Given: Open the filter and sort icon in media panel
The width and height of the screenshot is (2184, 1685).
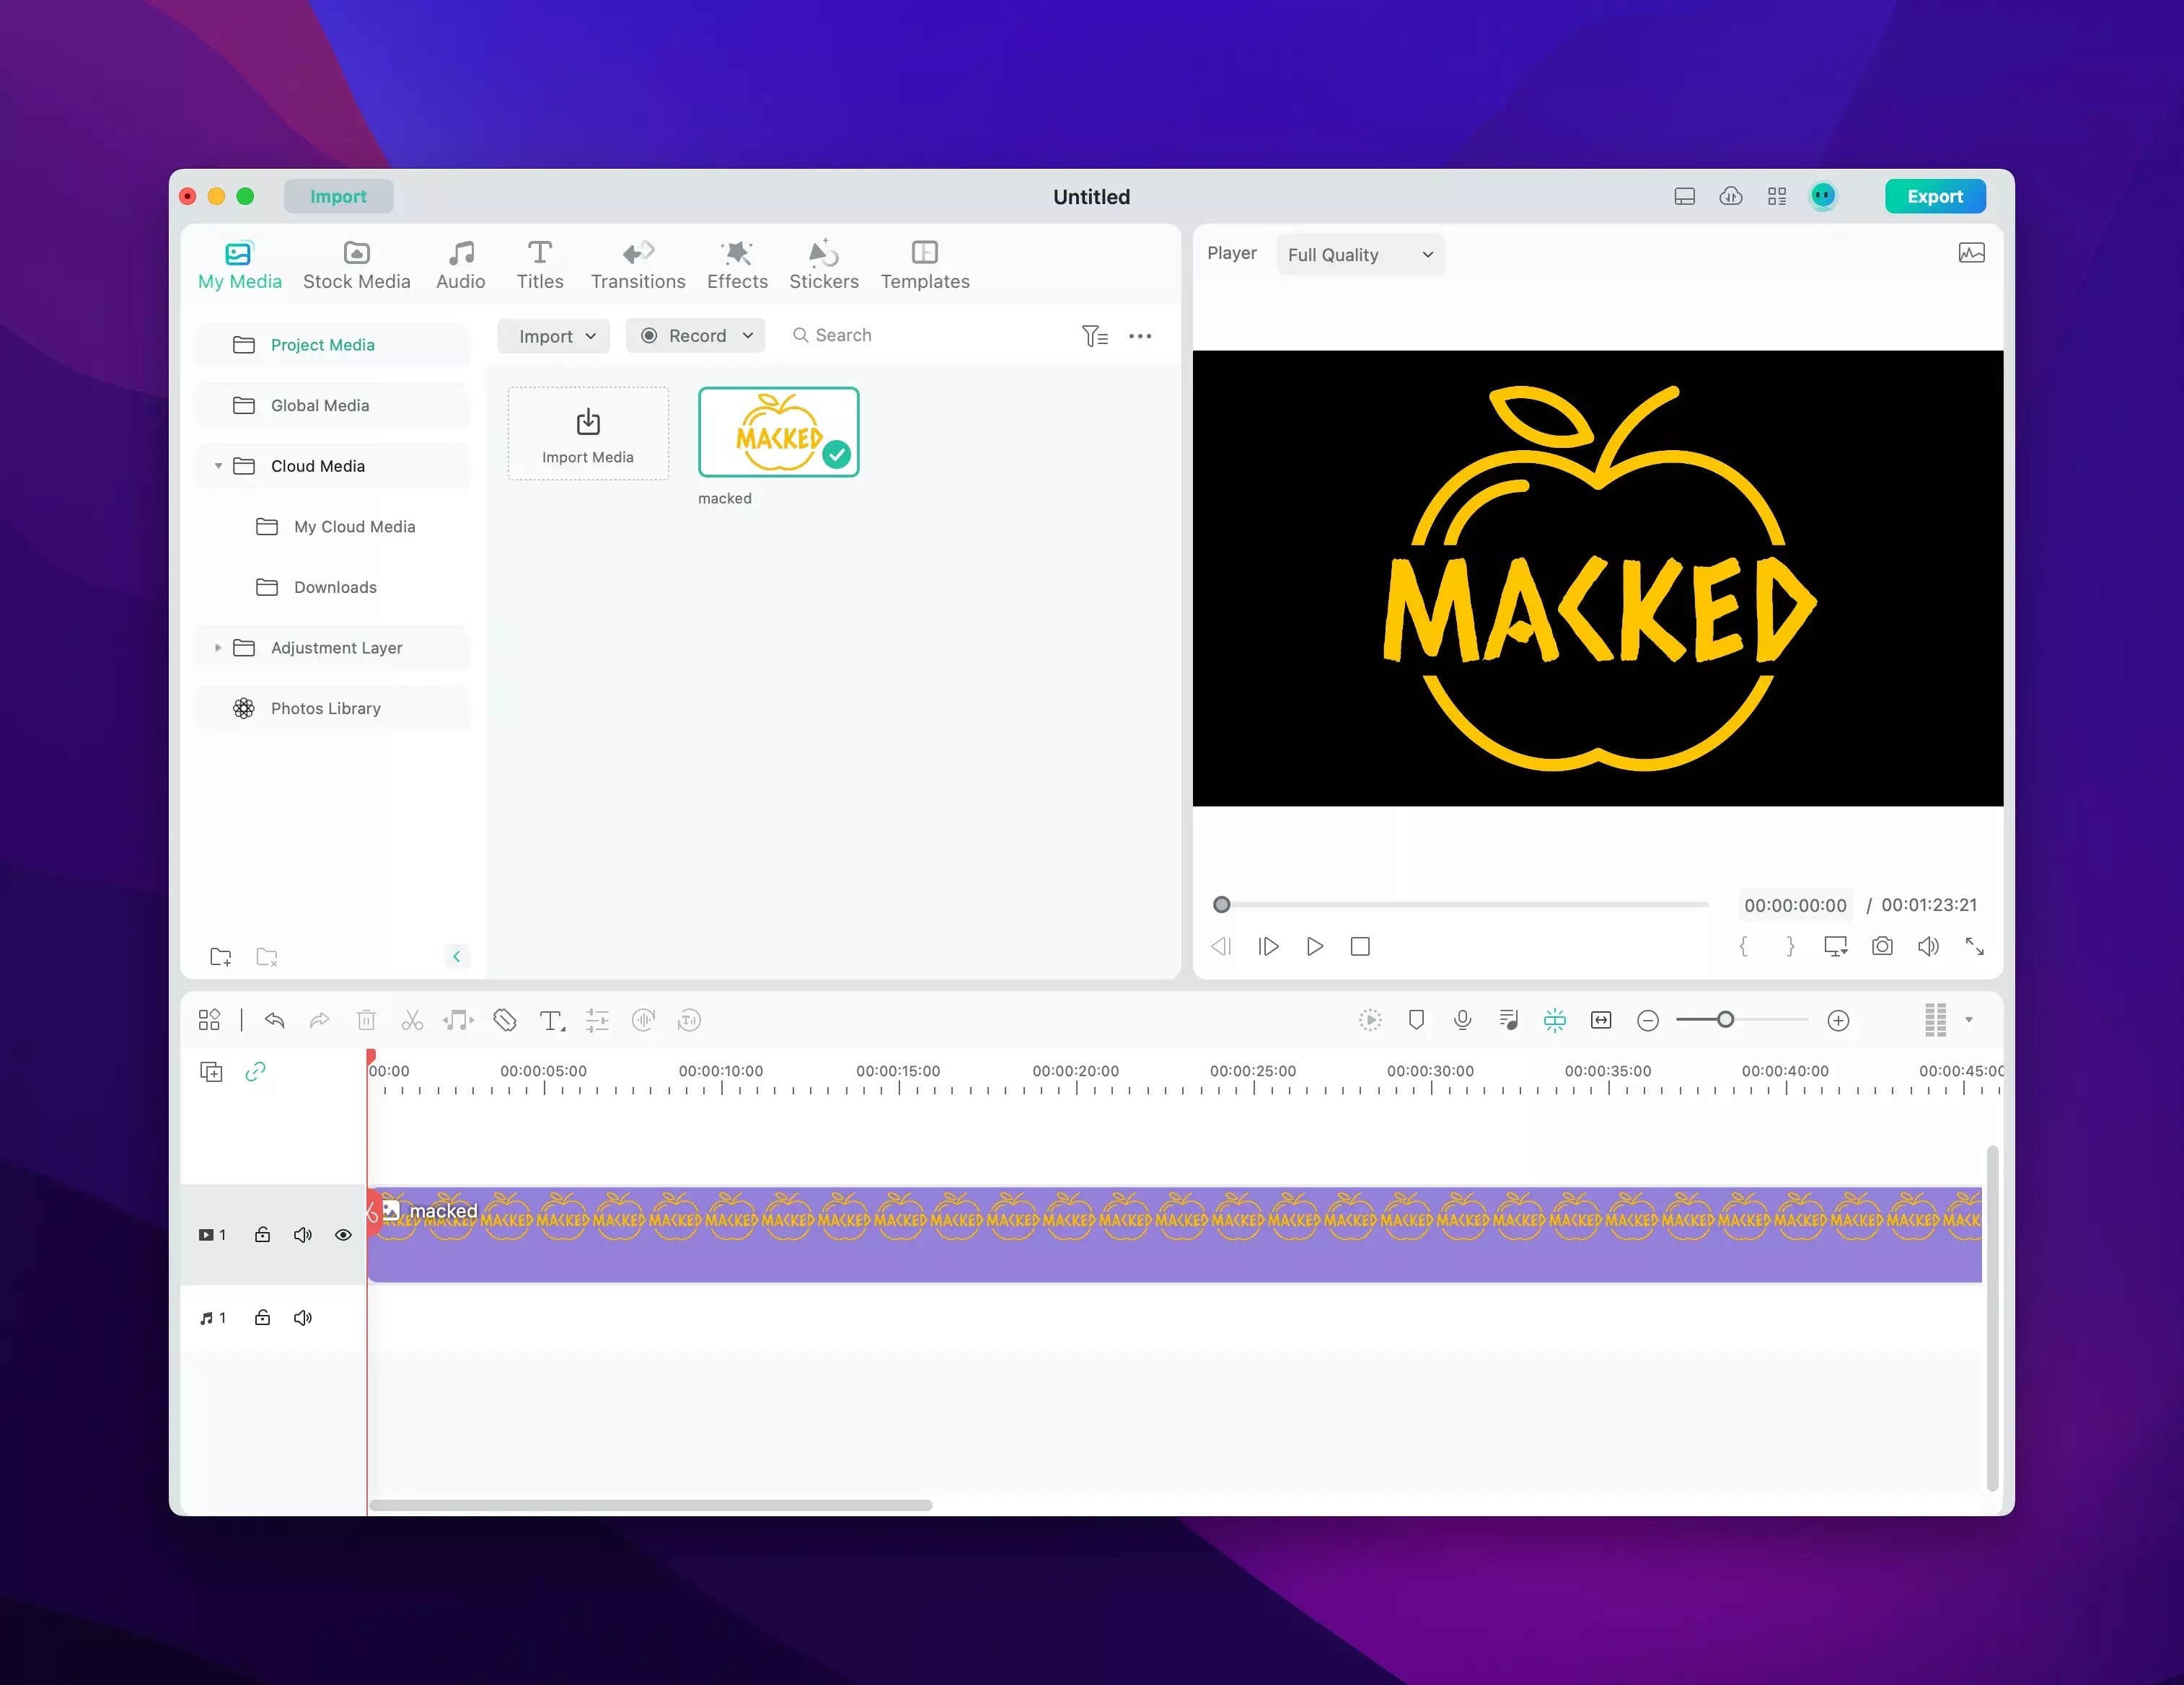Looking at the screenshot, I should 1094,336.
